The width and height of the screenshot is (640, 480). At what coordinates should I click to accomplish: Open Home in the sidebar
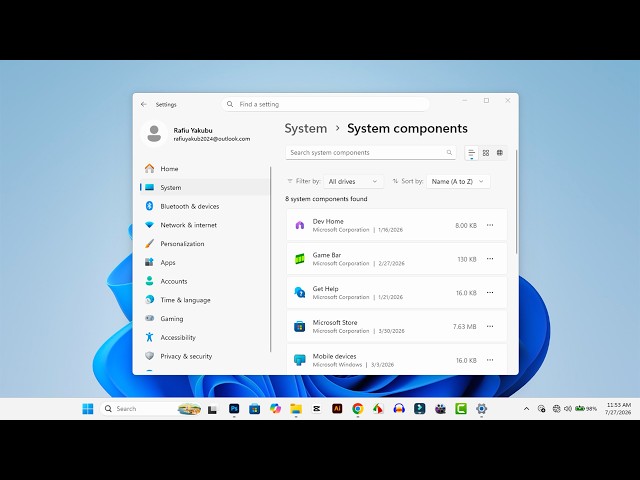pos(204,169)
